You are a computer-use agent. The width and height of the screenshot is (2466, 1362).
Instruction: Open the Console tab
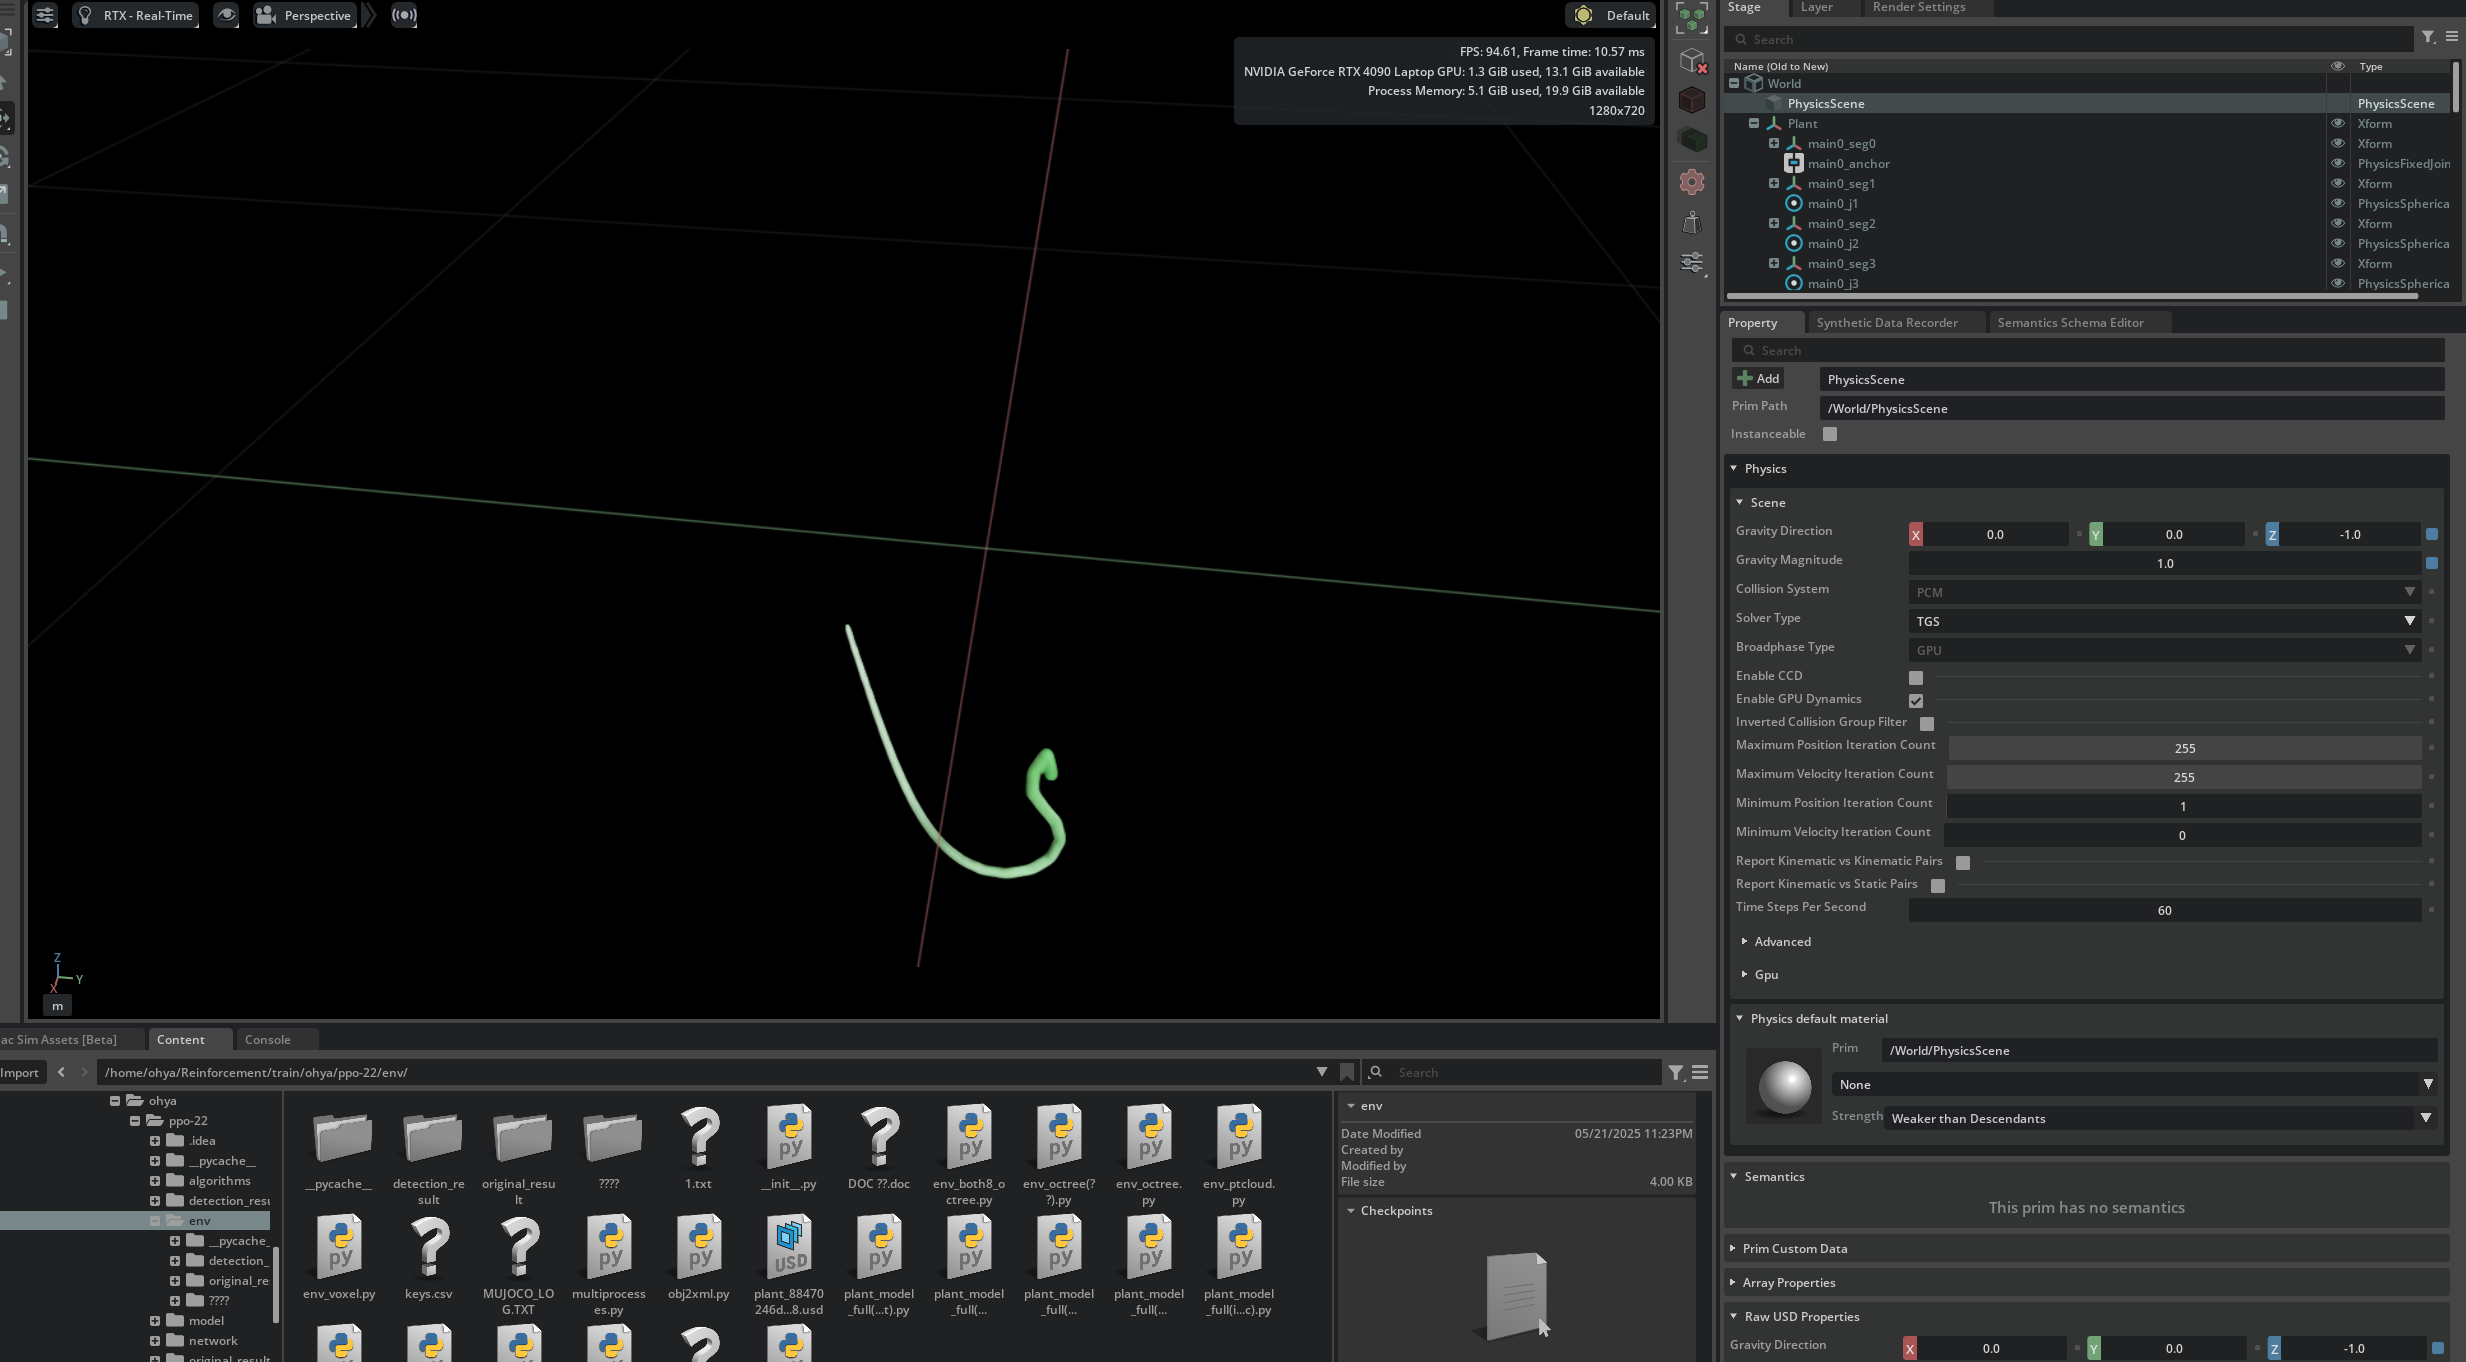(267, 1040)
